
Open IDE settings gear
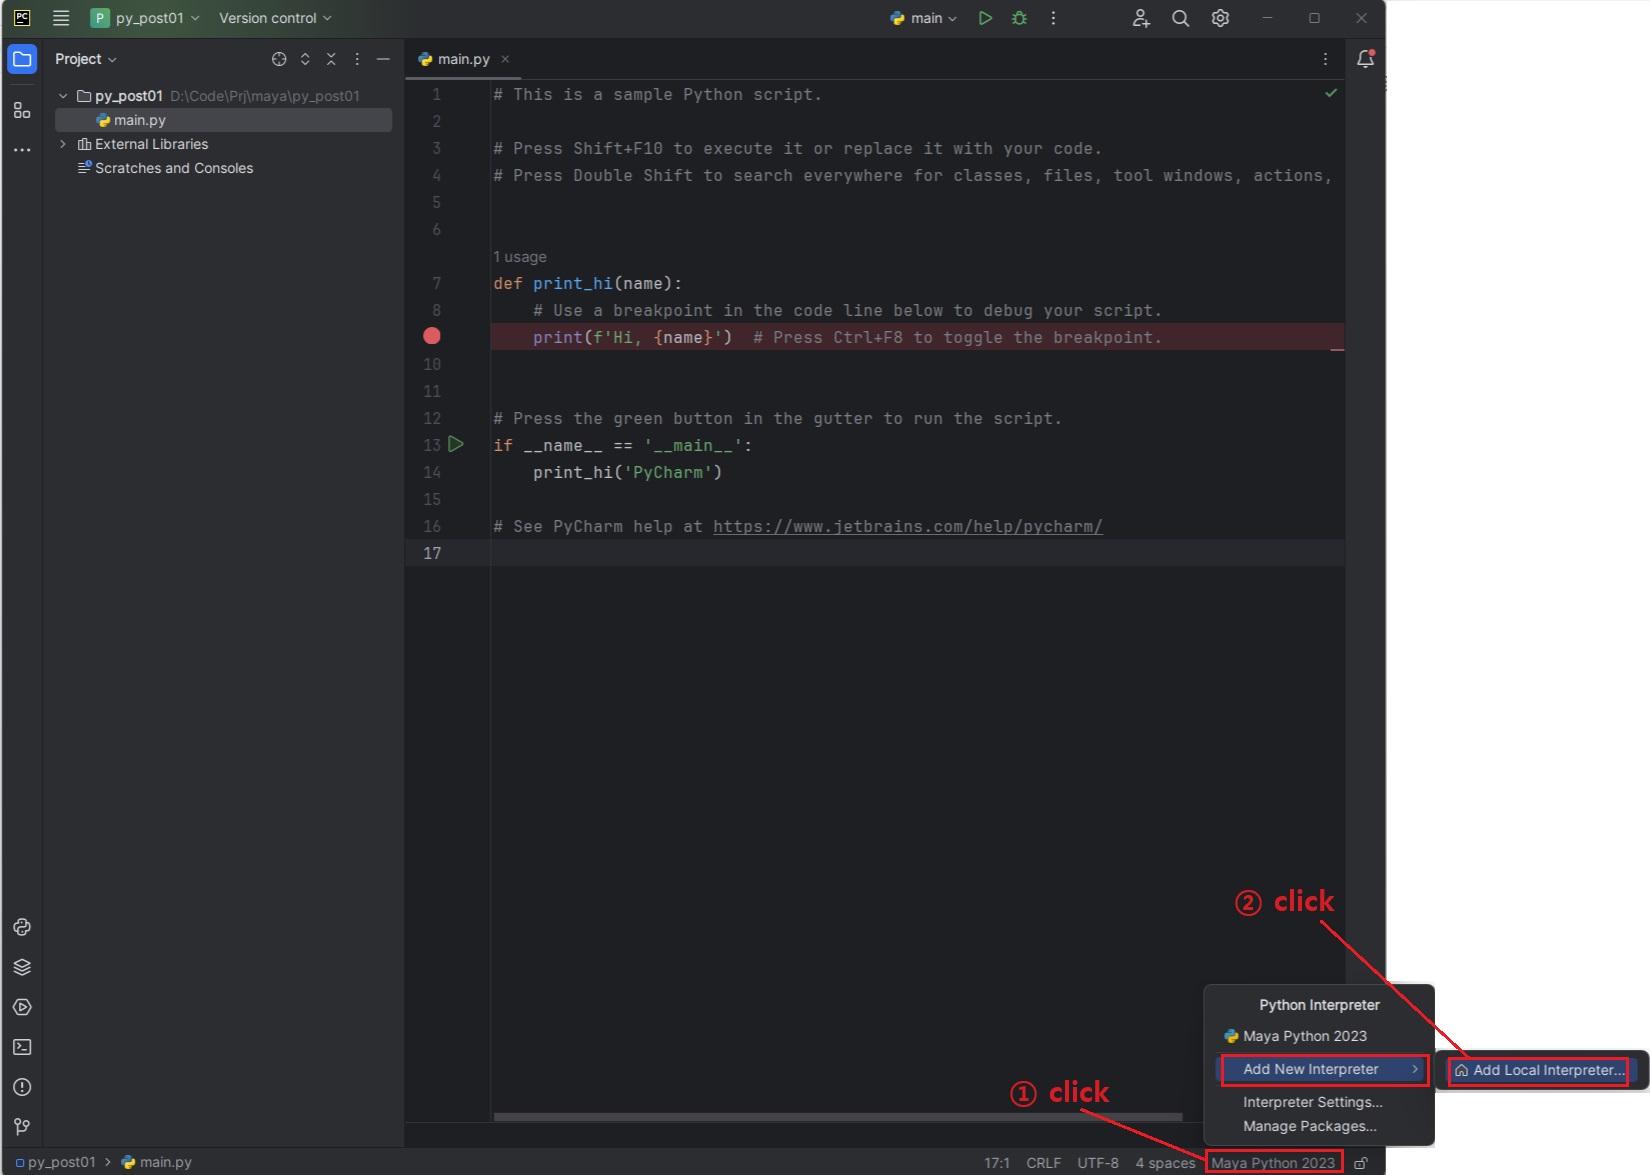(1220, 18)
